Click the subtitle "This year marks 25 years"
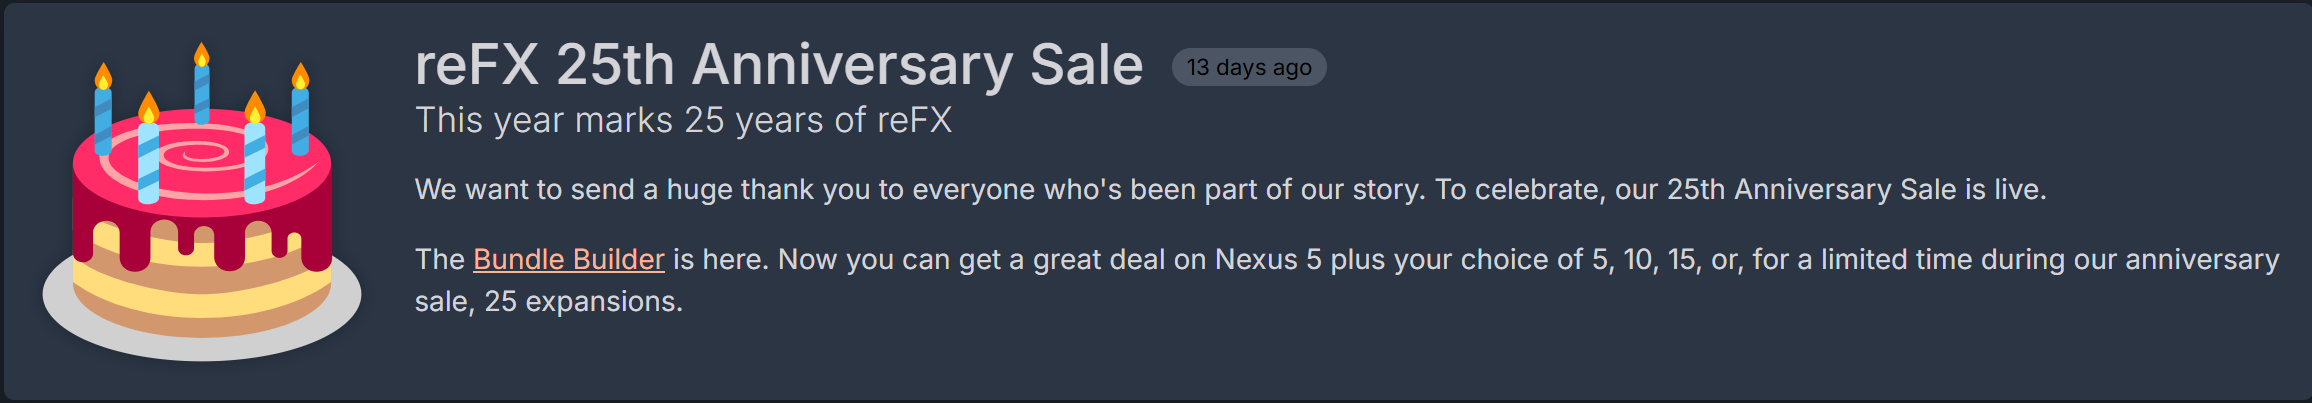The width and height of the screenshot is (2312, 403). pos(683,121)
